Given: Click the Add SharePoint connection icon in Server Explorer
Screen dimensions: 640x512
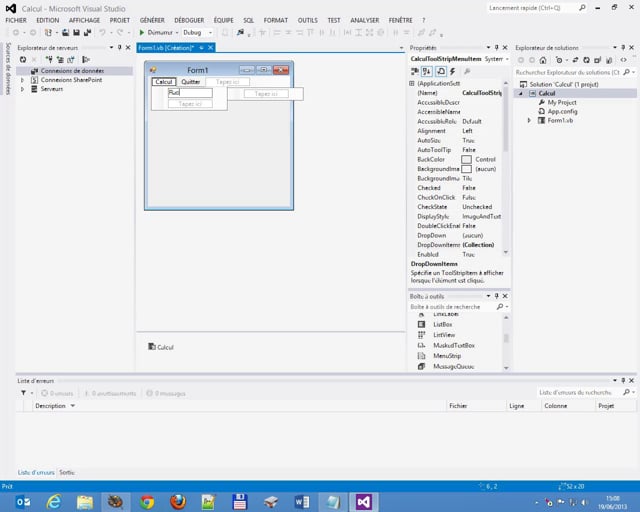Looking at the screenshot, I should (71, 60).
